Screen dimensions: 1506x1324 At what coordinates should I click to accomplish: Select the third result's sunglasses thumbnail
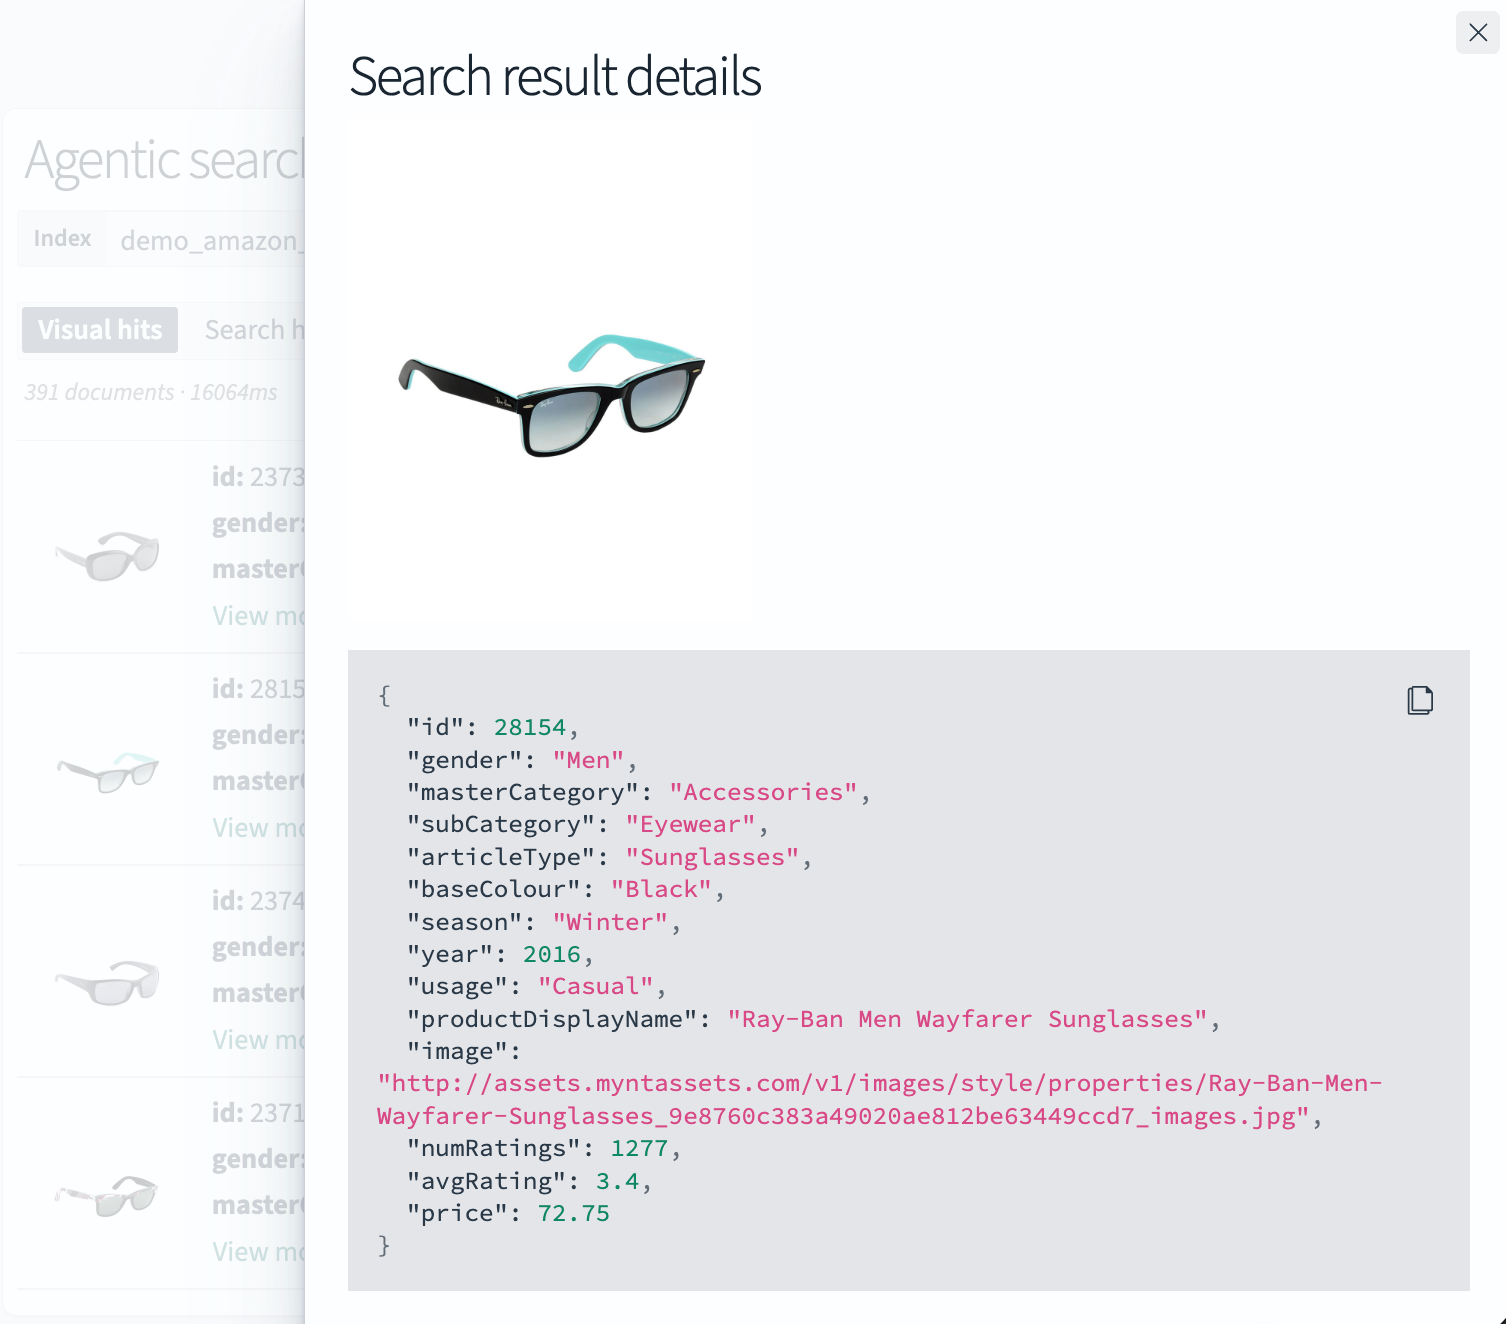[x=108, y=983]
